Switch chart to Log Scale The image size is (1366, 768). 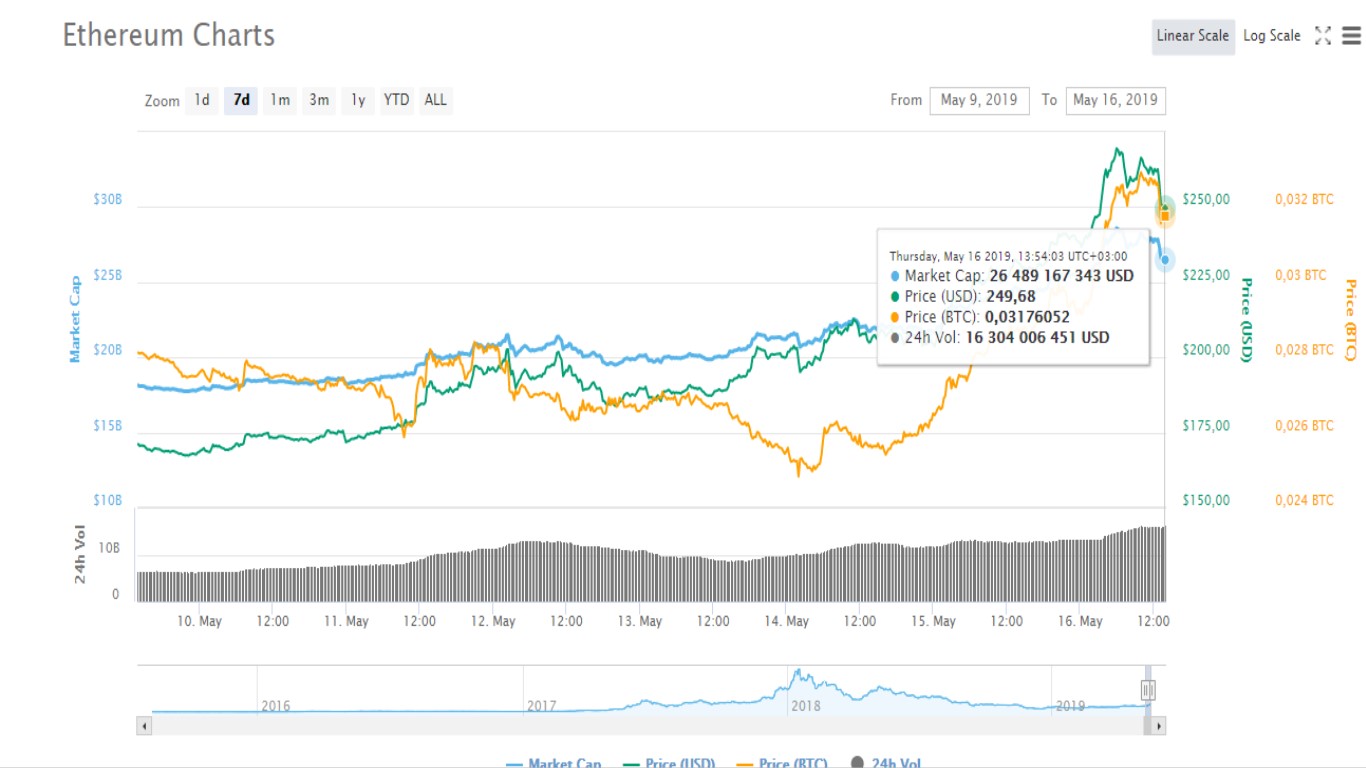pos(1272,36)
